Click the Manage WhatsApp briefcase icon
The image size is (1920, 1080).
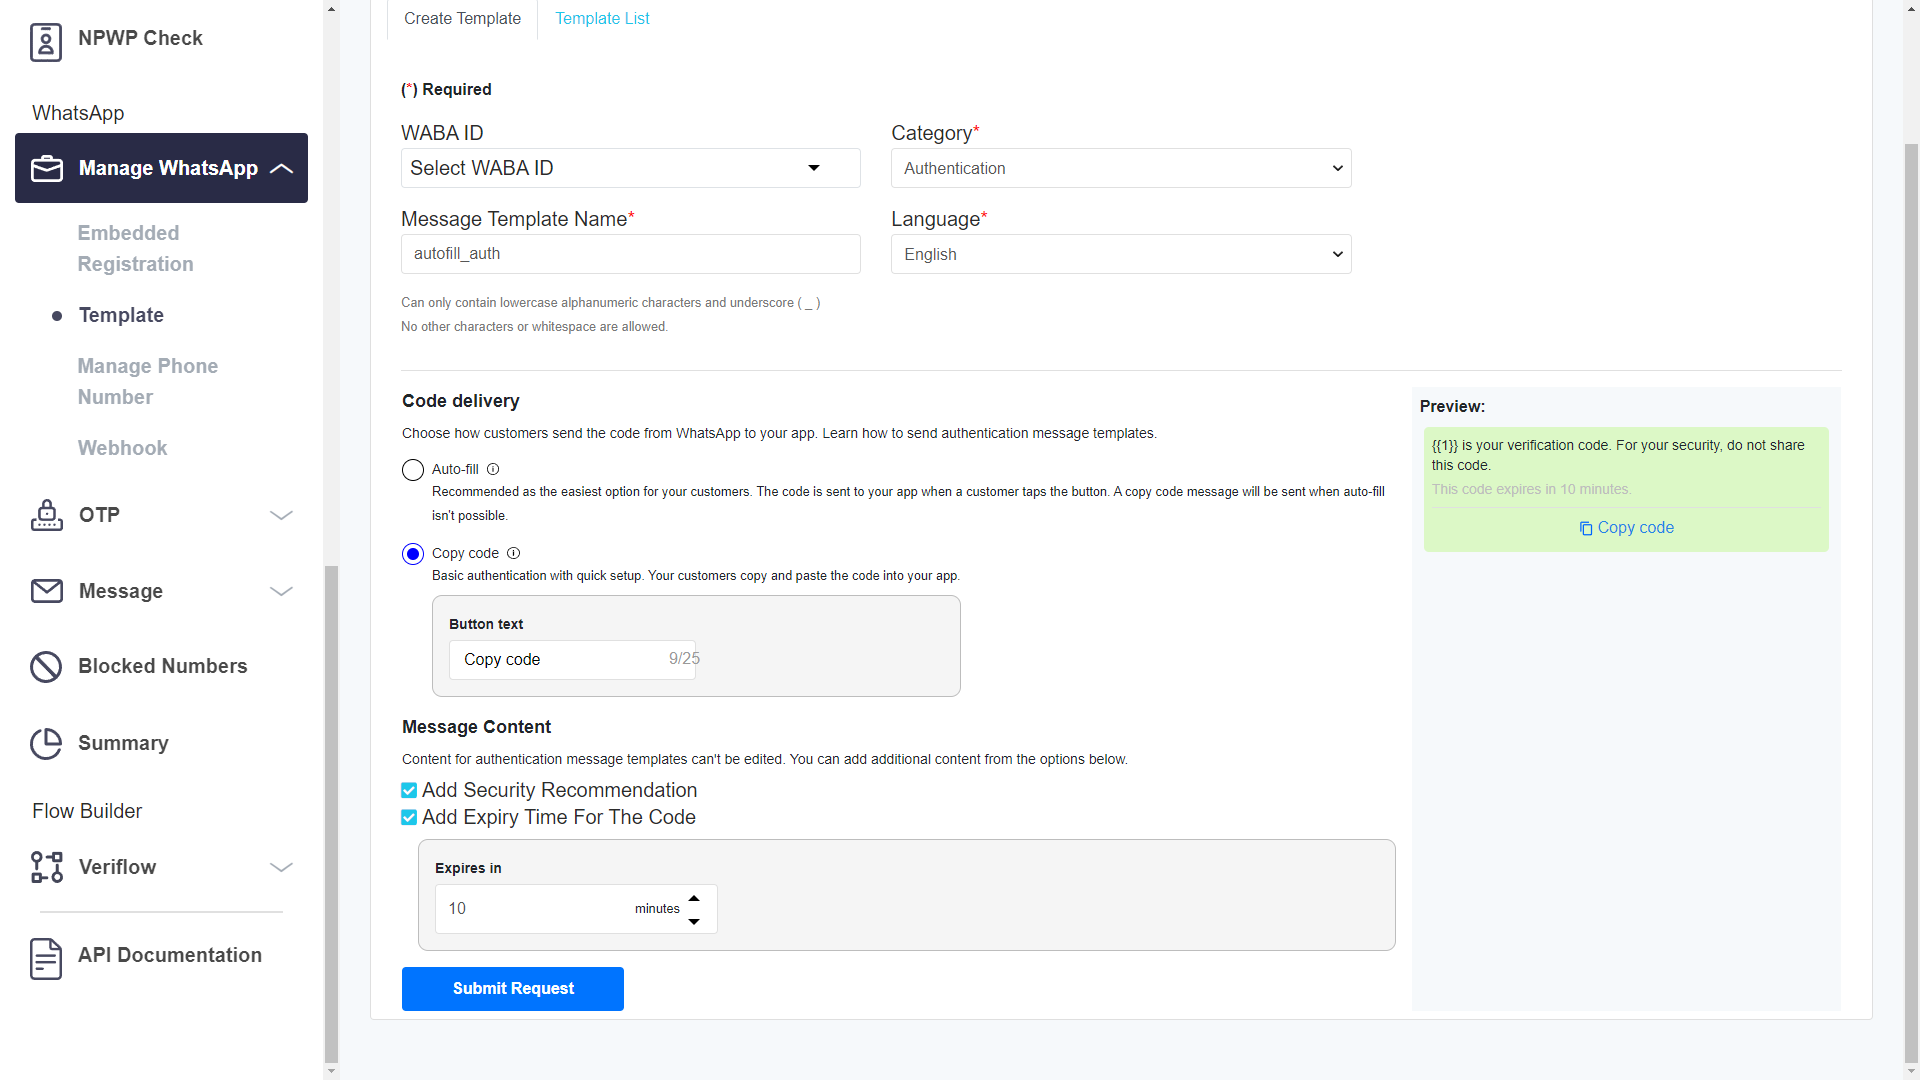click(x=47, y=168)
